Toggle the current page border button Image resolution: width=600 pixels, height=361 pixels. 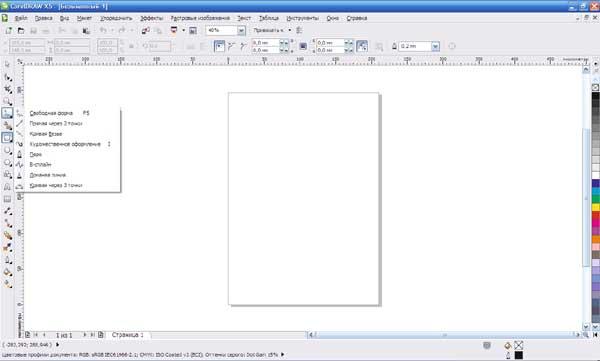coord(219,46)
